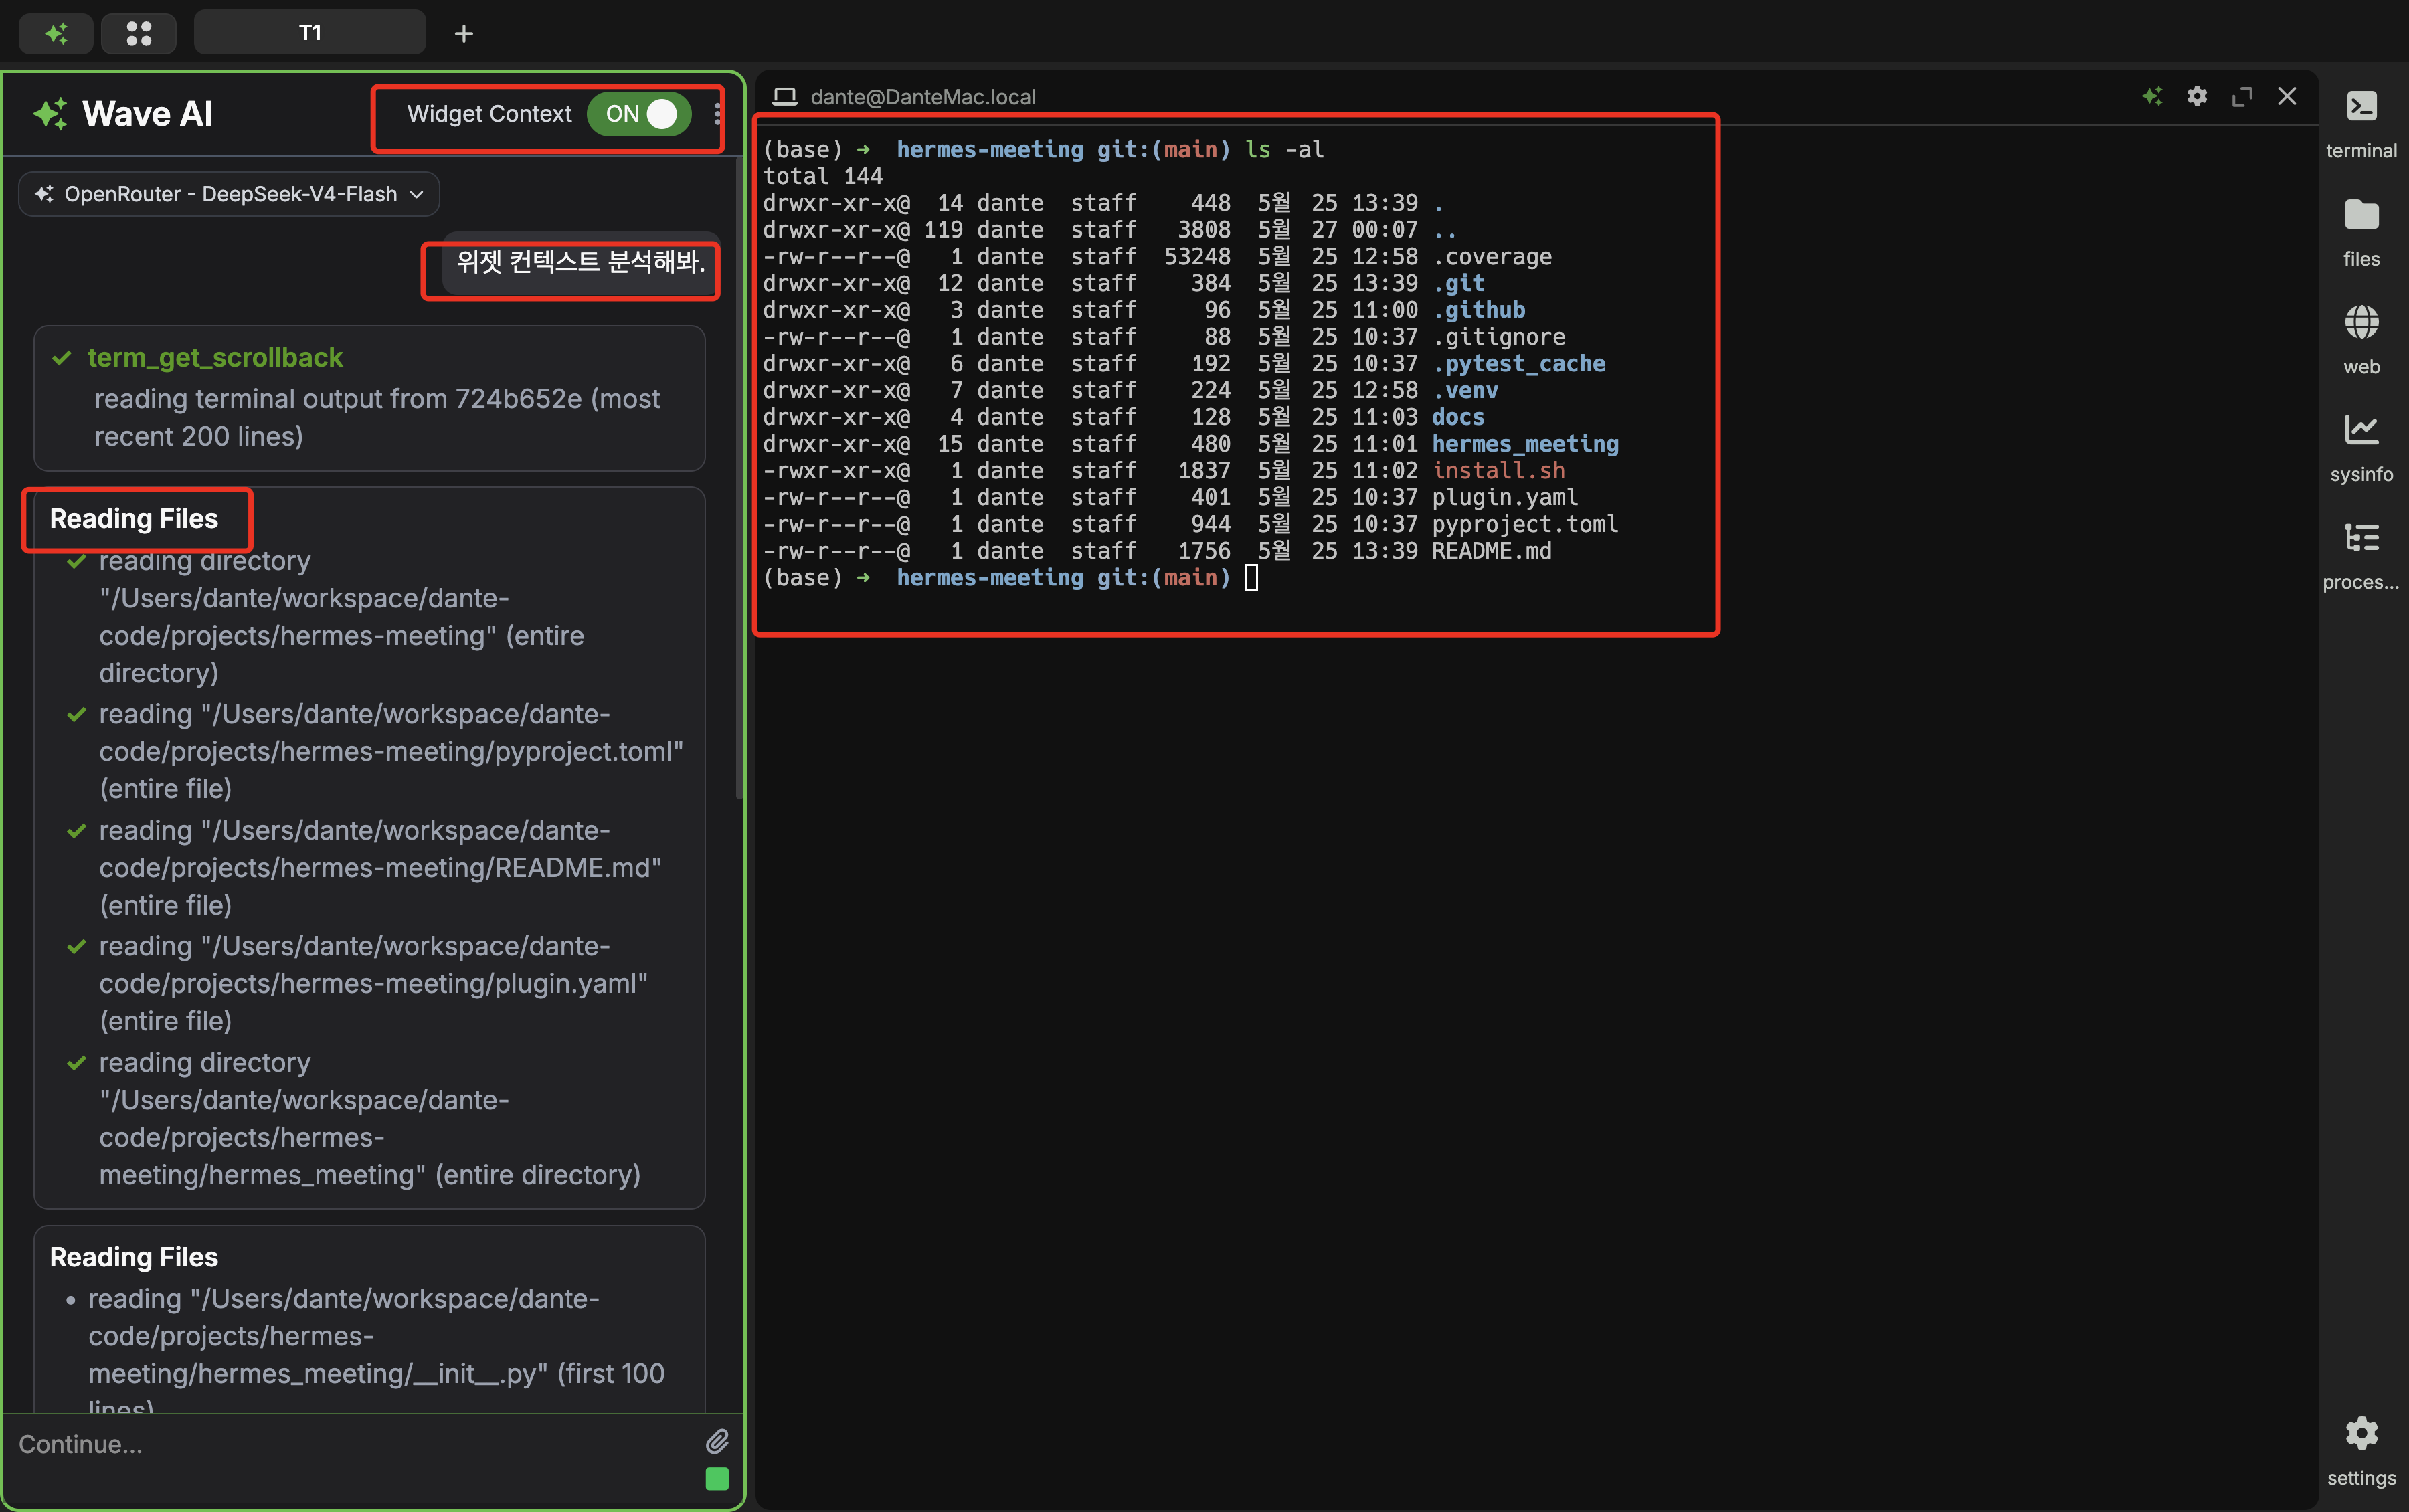
Task: Click .coverage in terminal listing
Action: click(1492, 257)
